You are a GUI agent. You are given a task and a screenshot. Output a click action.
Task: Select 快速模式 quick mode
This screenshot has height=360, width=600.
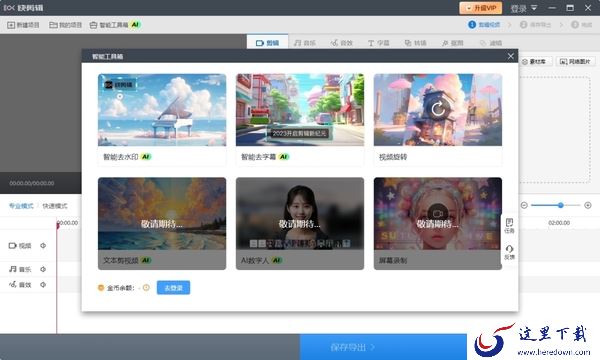pos(55,206)
